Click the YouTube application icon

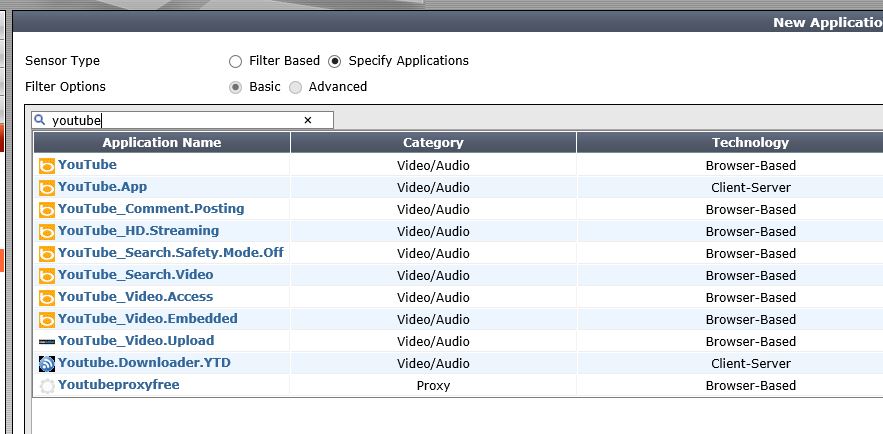click(x=47, y=166)
